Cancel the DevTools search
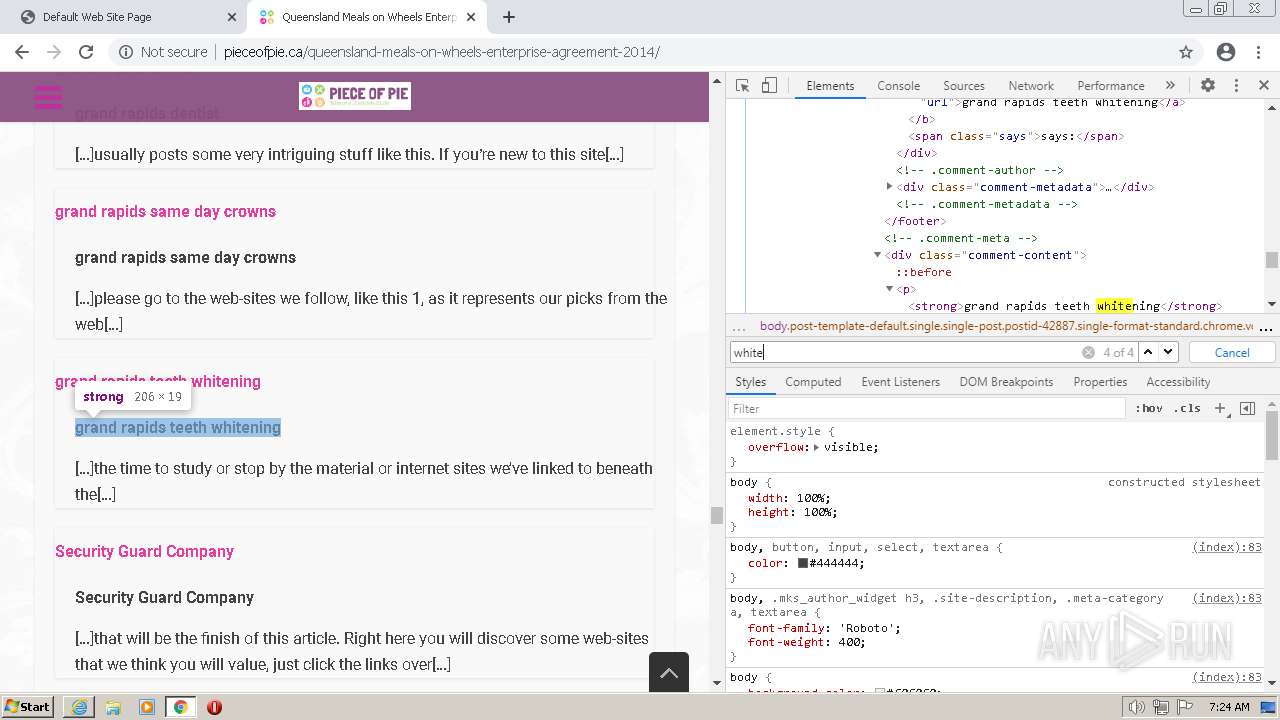Image resolution: width=1280 pixels, height=720 pixels. [x=1232, y=352]
